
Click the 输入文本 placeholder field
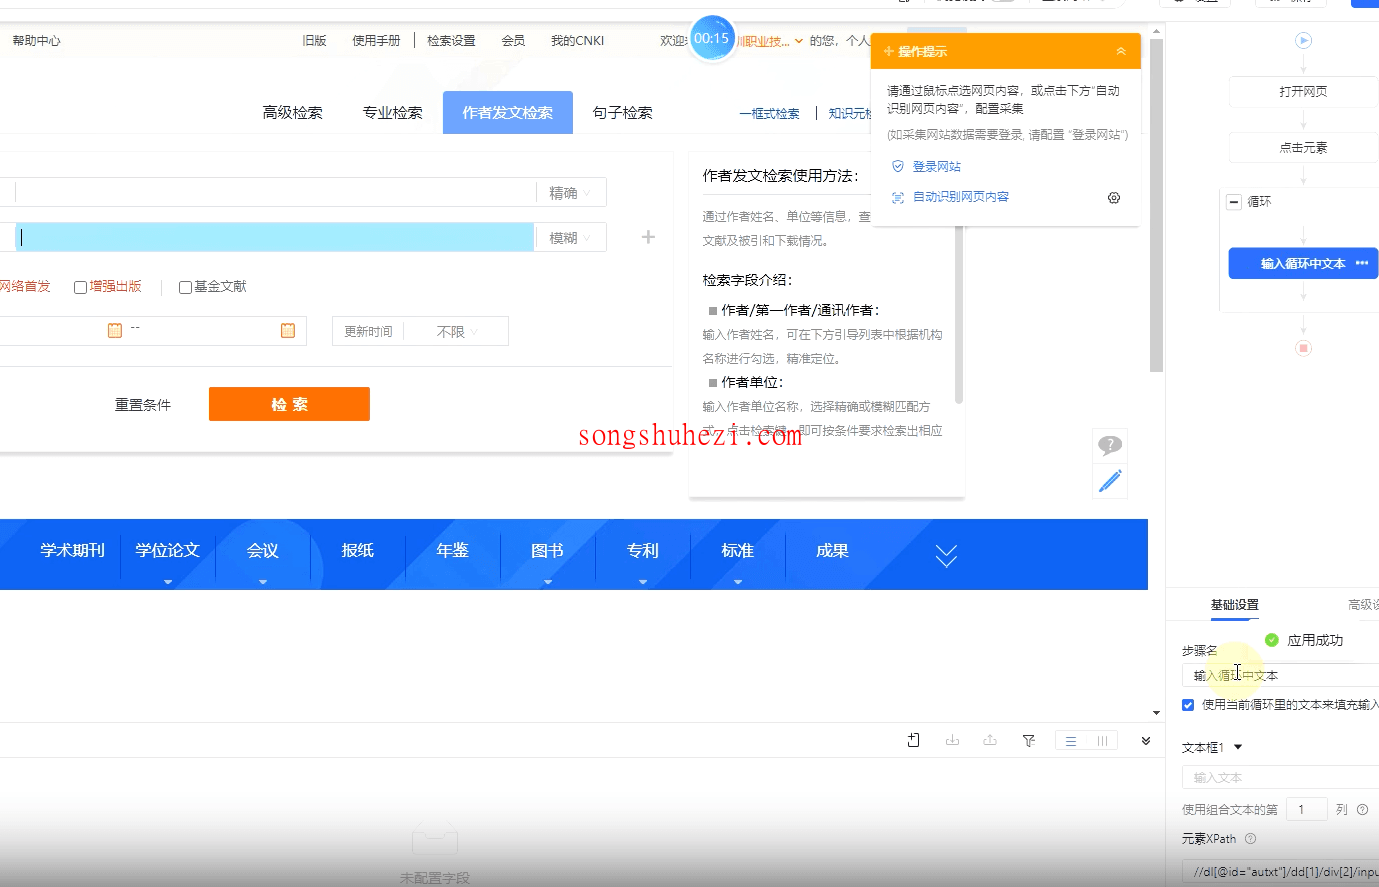point(1280,777)
